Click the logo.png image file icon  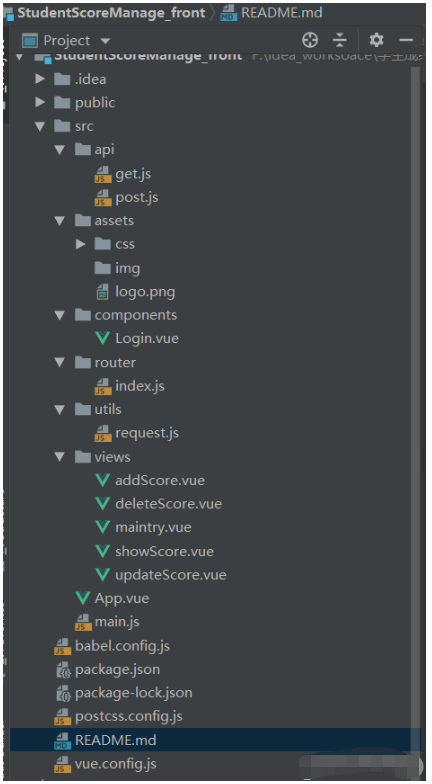coord(102,292)
